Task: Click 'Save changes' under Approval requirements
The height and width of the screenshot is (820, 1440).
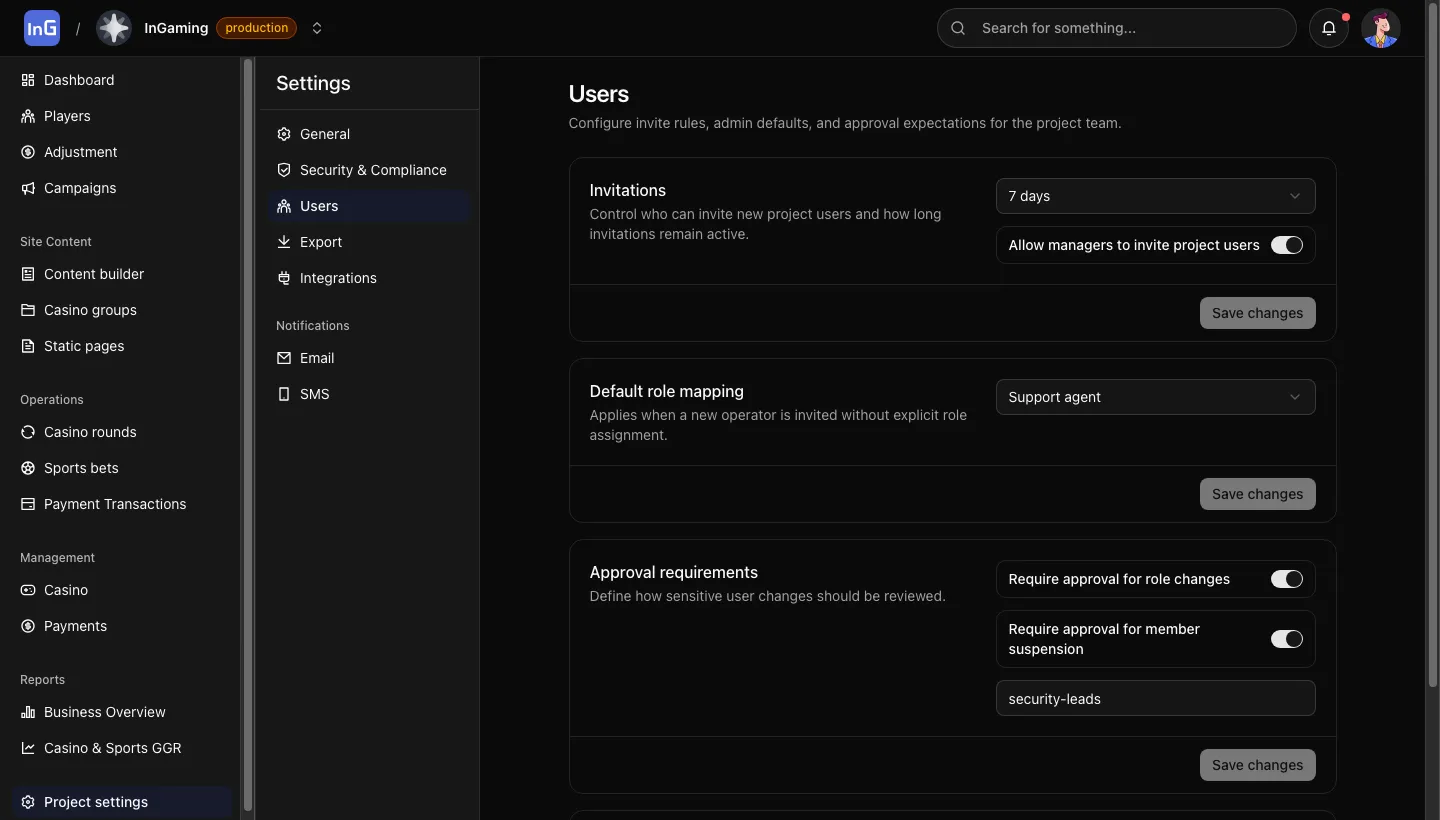Action: [x=1257, y=765]
